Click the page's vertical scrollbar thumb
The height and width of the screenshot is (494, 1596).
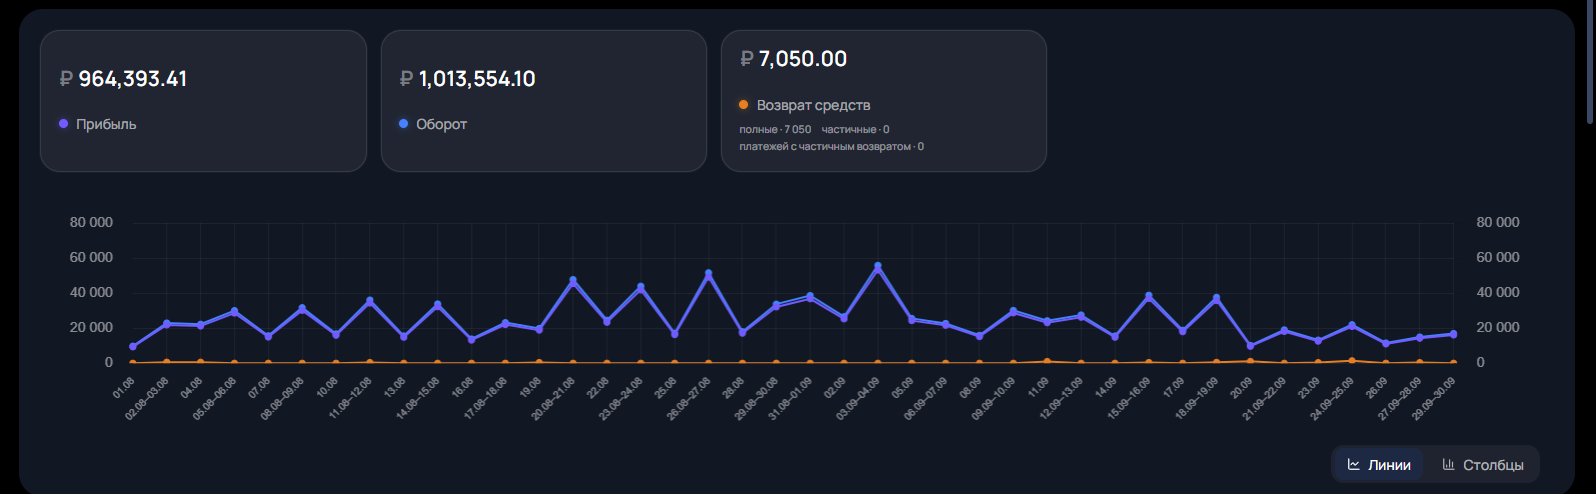(x=1590, y=62)
